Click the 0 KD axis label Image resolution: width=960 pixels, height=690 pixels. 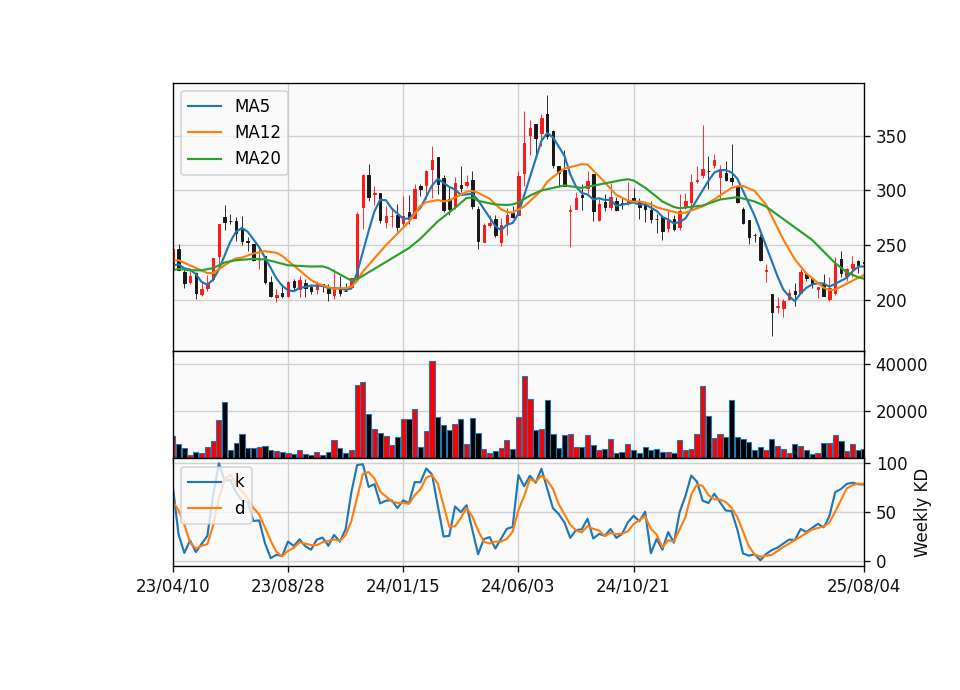[882, 561]
